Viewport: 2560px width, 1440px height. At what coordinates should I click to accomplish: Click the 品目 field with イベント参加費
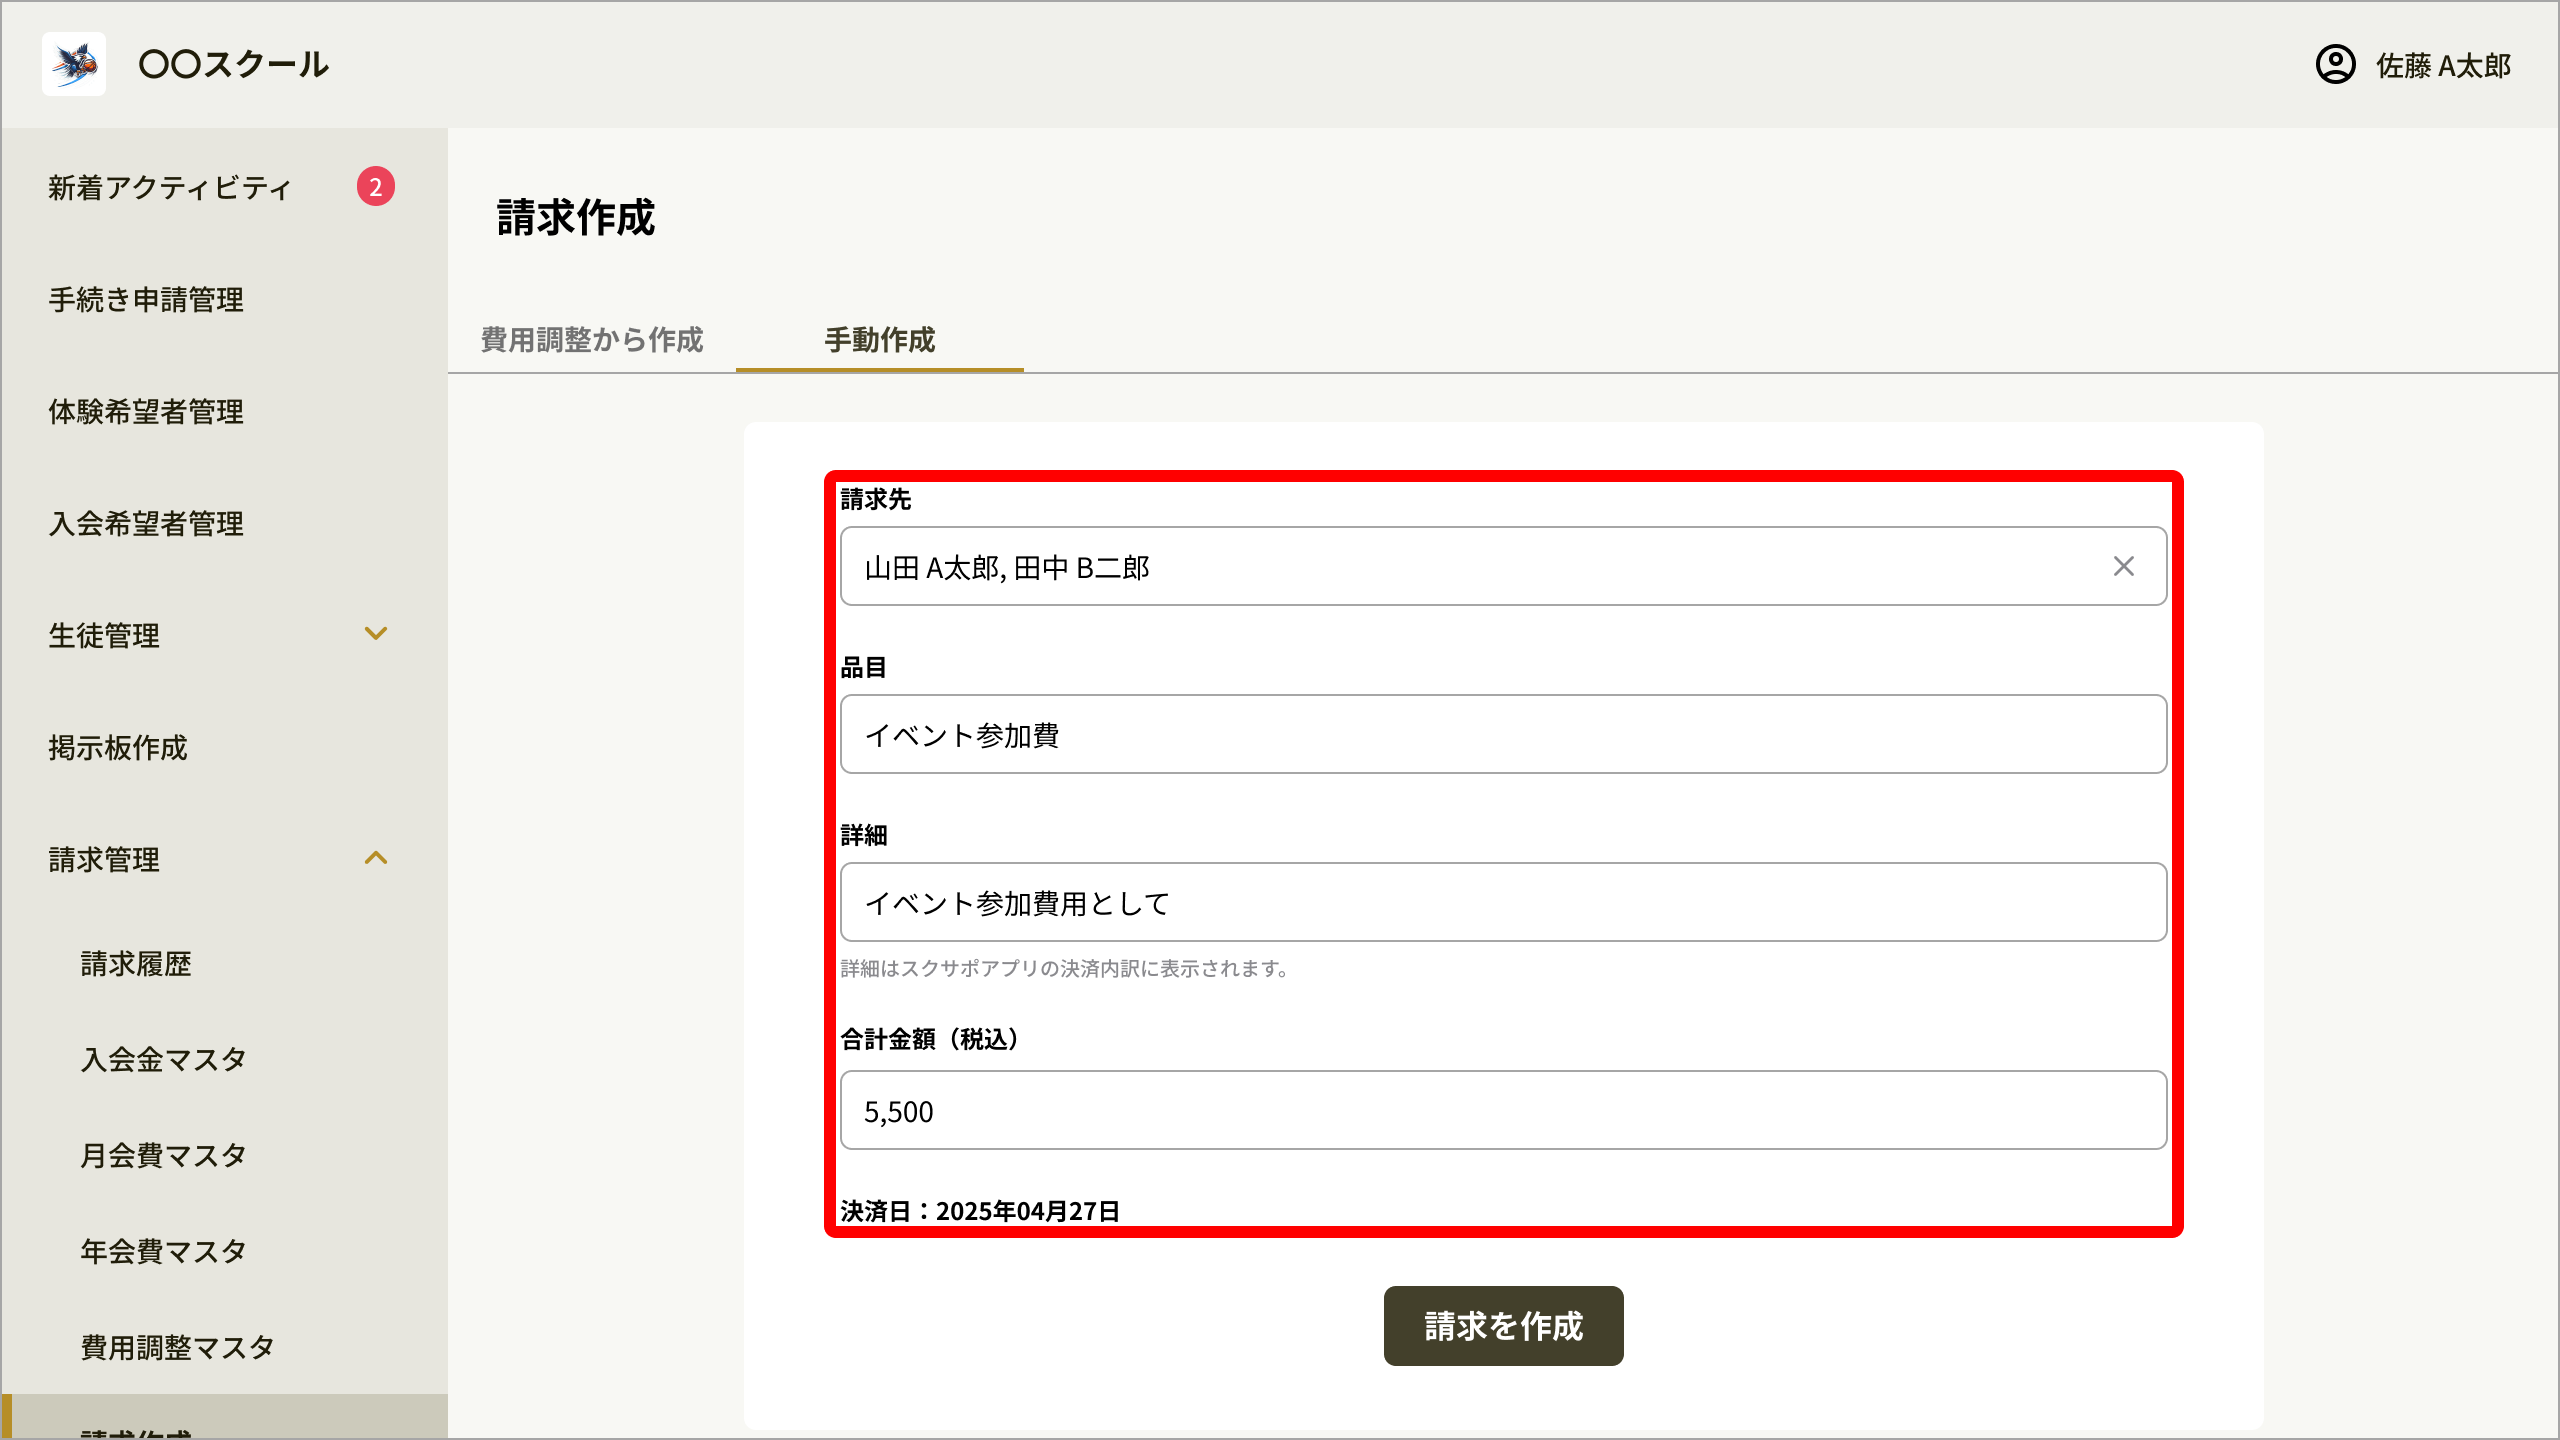pyautogui.click(x=1504, y=734)
